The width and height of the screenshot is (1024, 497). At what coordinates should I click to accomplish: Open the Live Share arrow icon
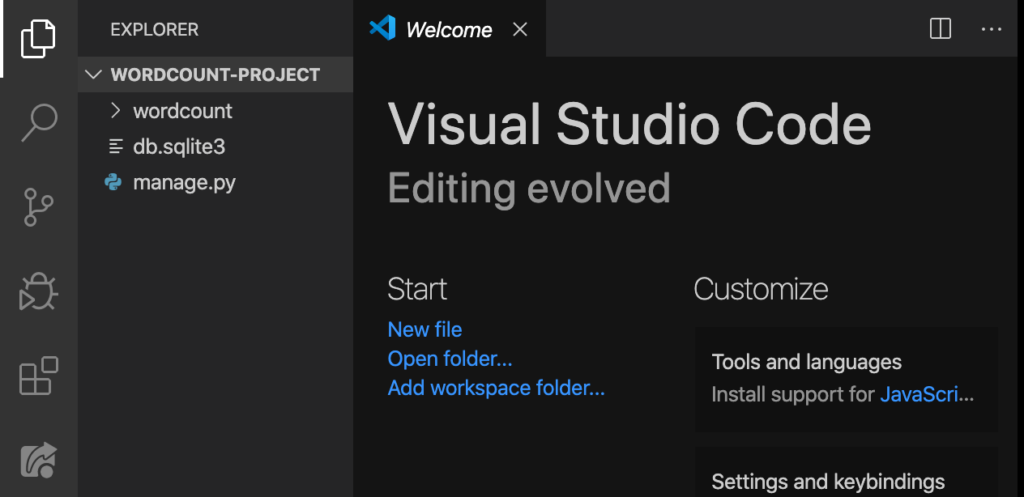pos(39,460)
